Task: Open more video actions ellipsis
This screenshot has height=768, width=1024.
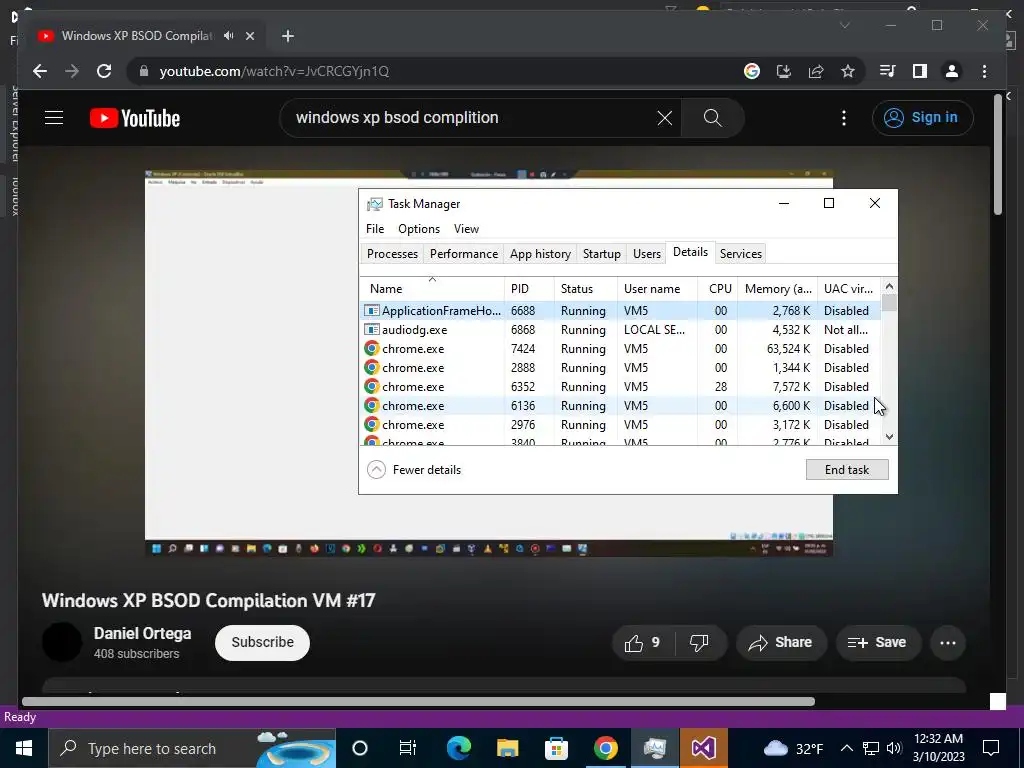Action: (x=948, y=643)
